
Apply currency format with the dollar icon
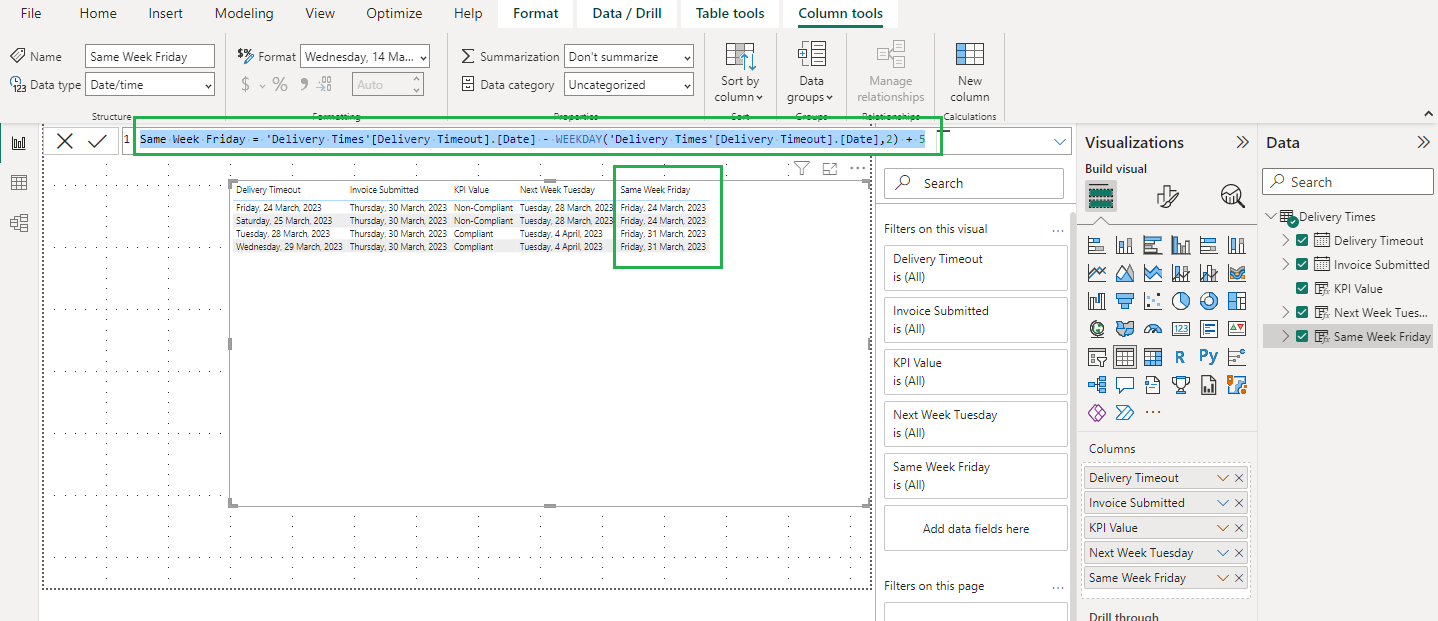tap(245, 85)
